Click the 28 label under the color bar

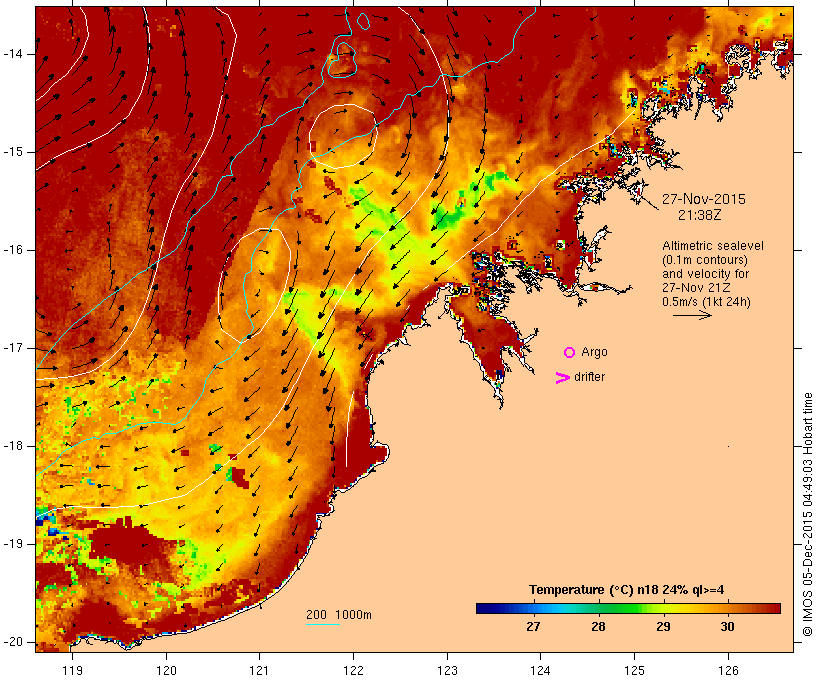coord(598,626)
